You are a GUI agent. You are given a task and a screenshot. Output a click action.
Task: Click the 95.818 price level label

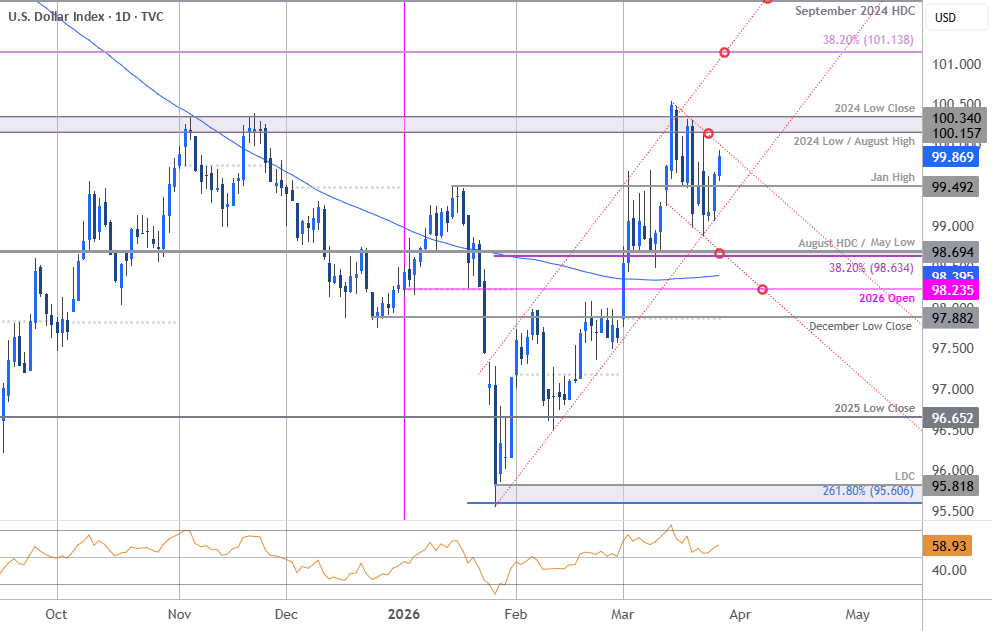pos(953,485)
